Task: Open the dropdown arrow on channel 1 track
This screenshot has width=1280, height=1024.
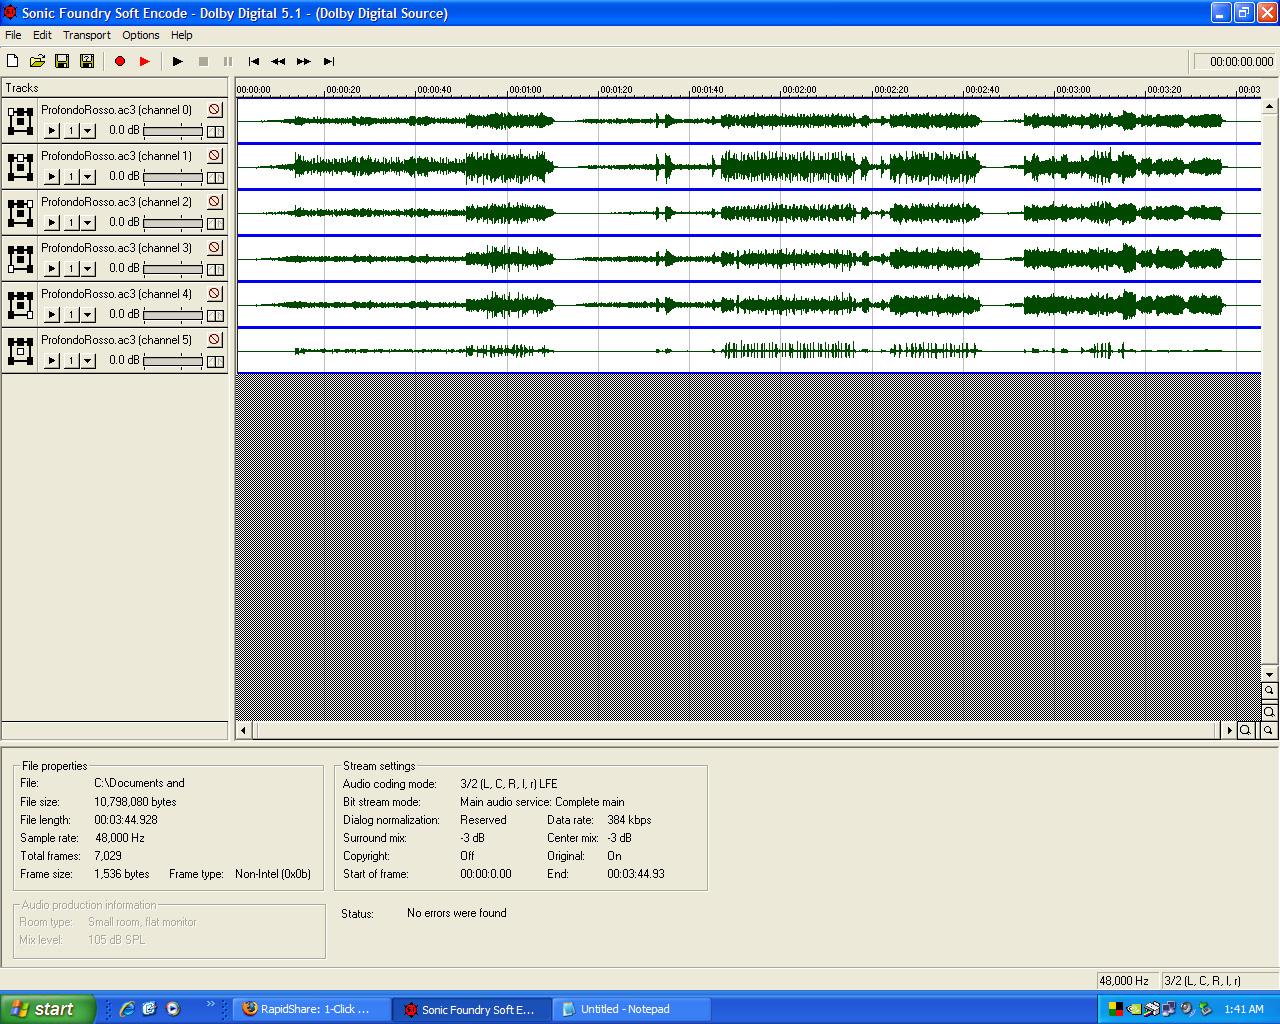Action: click(88, 177)
